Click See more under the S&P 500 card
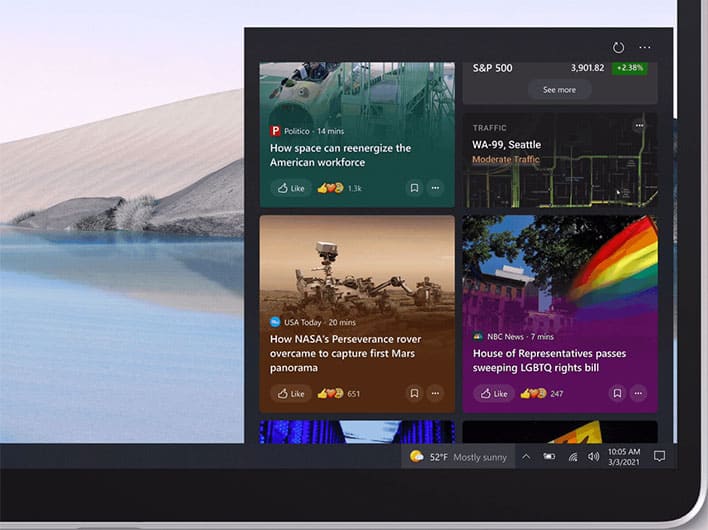This screenshot has width=708, height=530. (x=559, y=90)
